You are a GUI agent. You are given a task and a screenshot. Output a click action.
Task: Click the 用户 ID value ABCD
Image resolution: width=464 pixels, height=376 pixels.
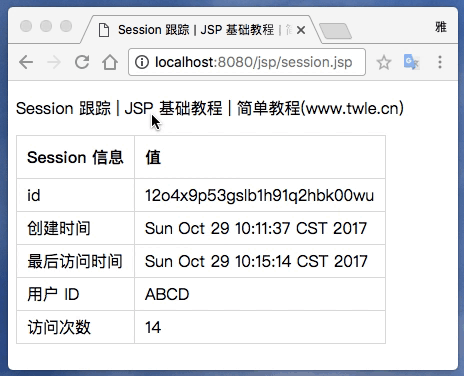click(167, 294)
